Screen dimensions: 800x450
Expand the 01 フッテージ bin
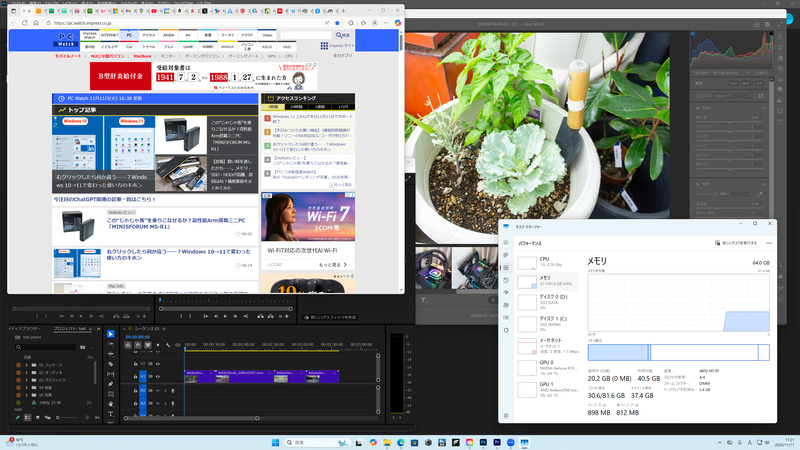click(27, 365)
